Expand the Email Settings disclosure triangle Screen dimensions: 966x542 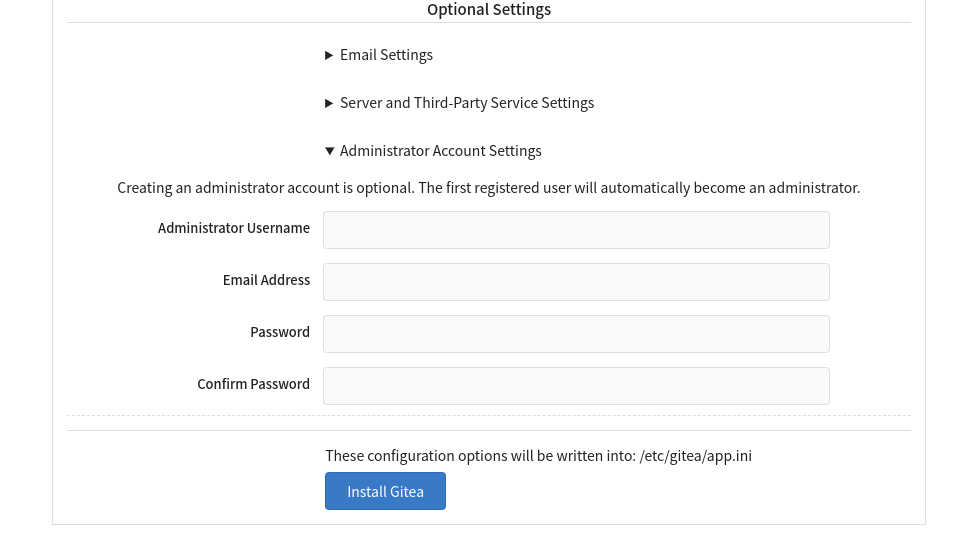(x=329, y=55)
